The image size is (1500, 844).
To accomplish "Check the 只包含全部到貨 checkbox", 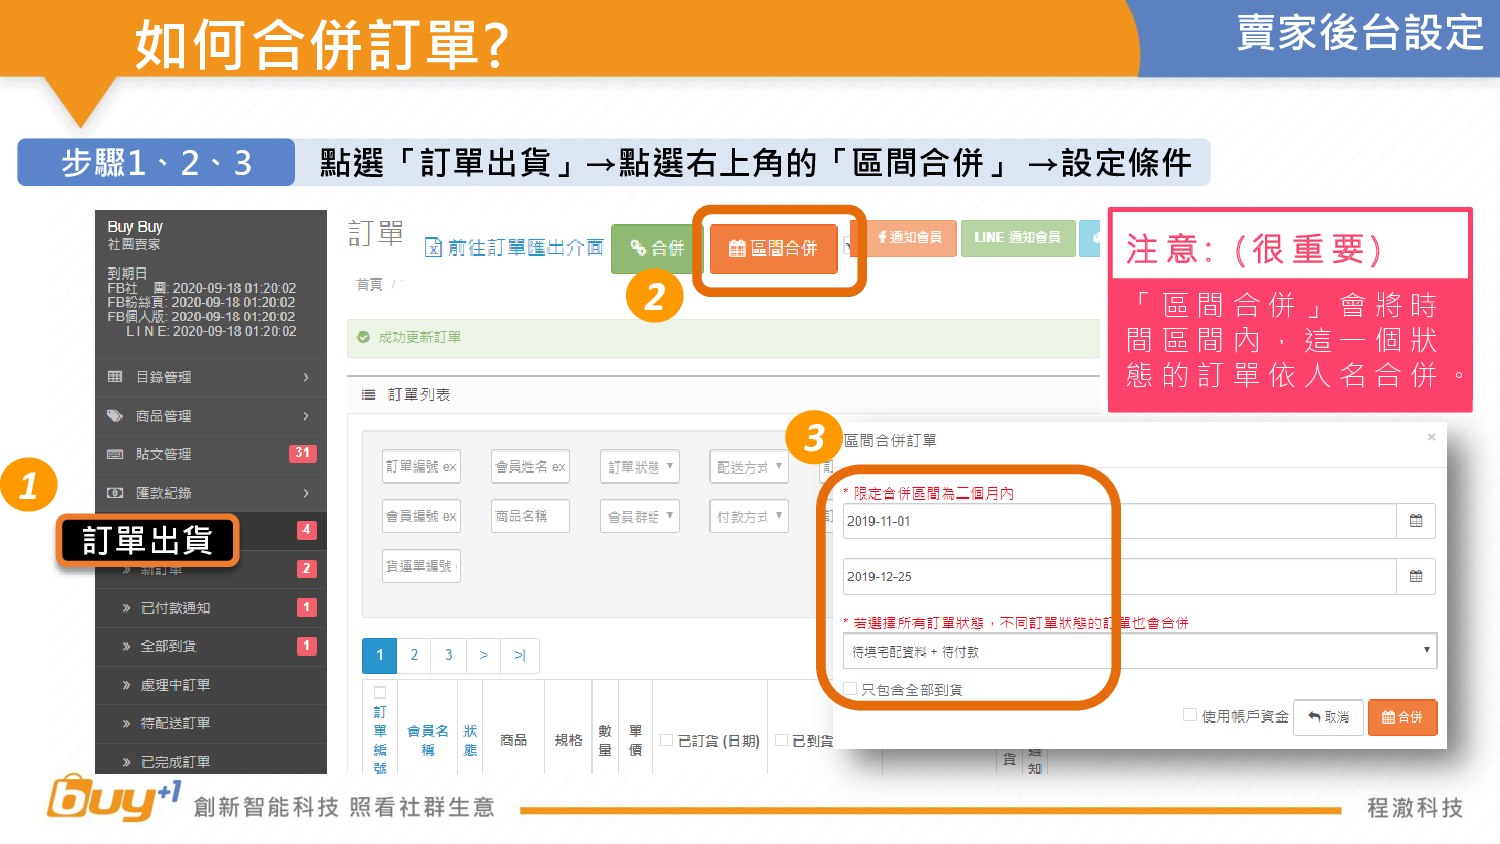I will point(851,689).
